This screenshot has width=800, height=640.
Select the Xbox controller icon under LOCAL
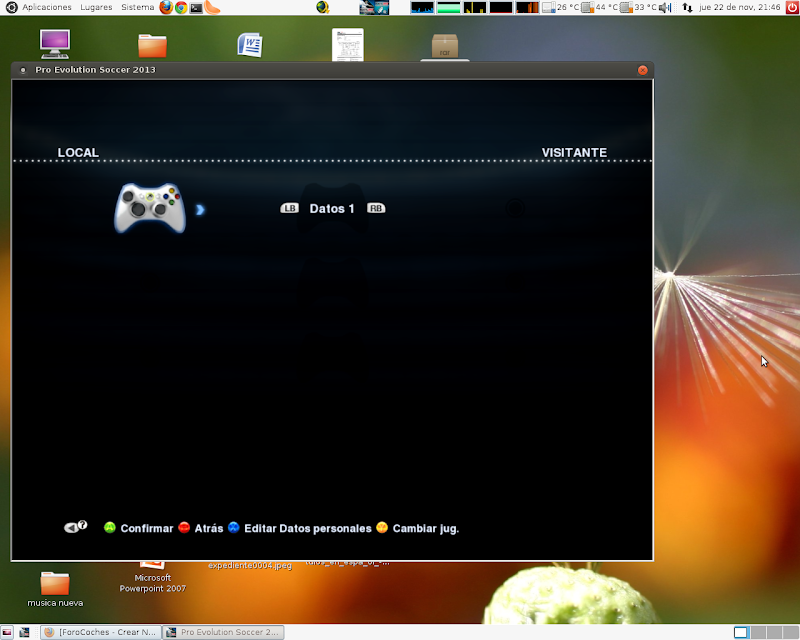(149, 208)
